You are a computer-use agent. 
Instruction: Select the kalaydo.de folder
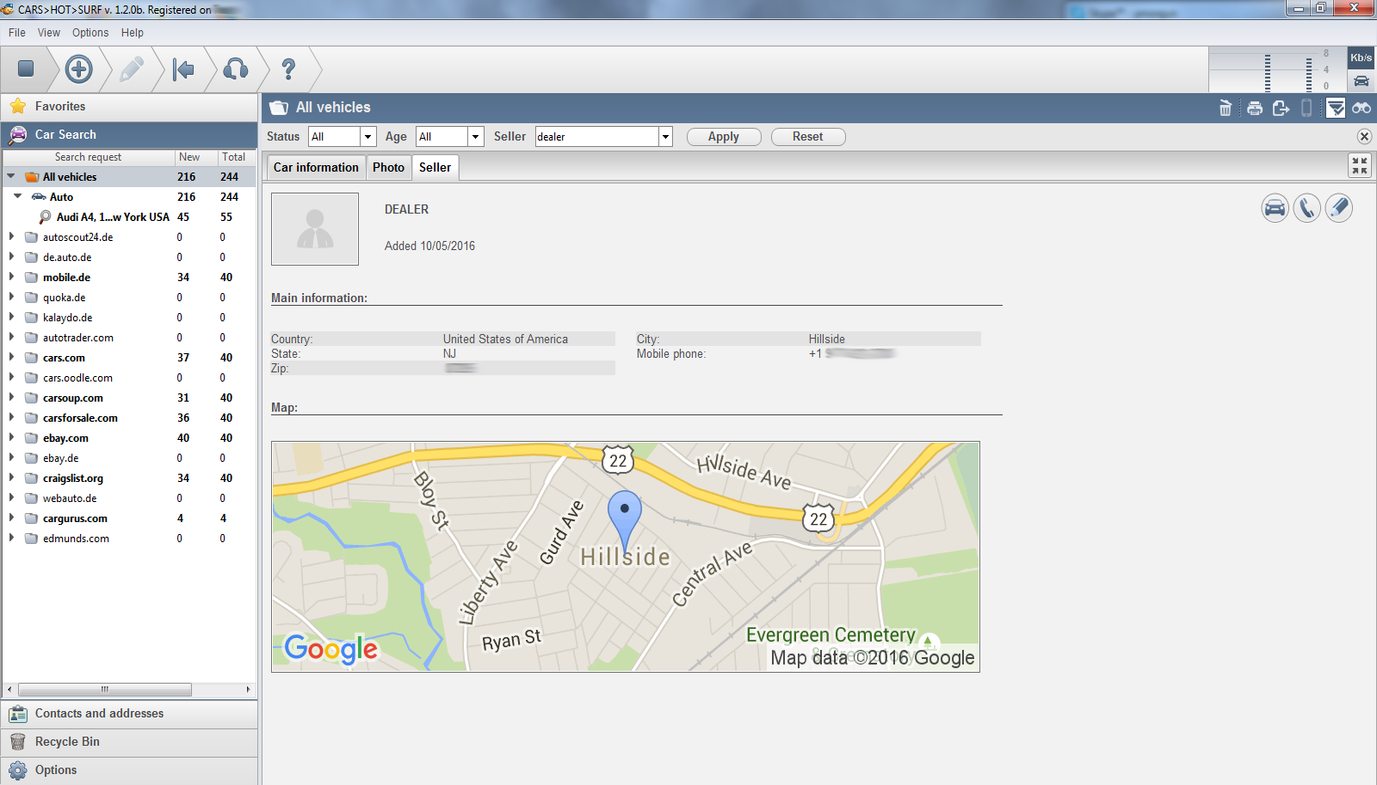[x=68, y=317]
